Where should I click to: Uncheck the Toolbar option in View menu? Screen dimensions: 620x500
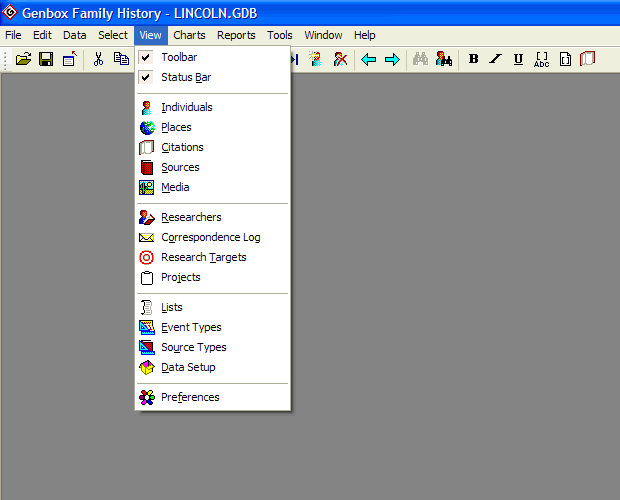pyautogui.click(x=180, y=57)
